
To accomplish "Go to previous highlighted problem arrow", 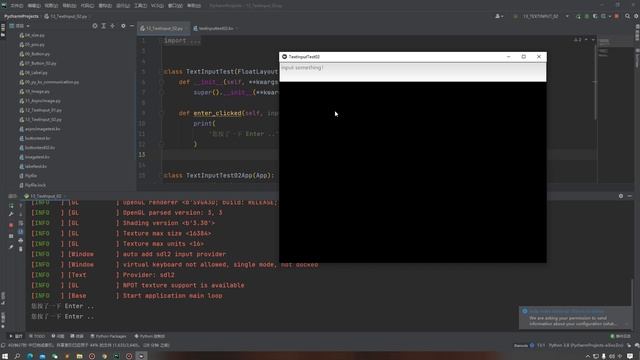I will coord(586,40).
